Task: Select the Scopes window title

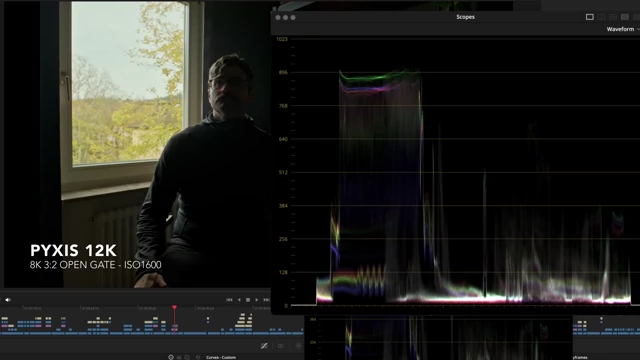Action: tap(465, 17)
